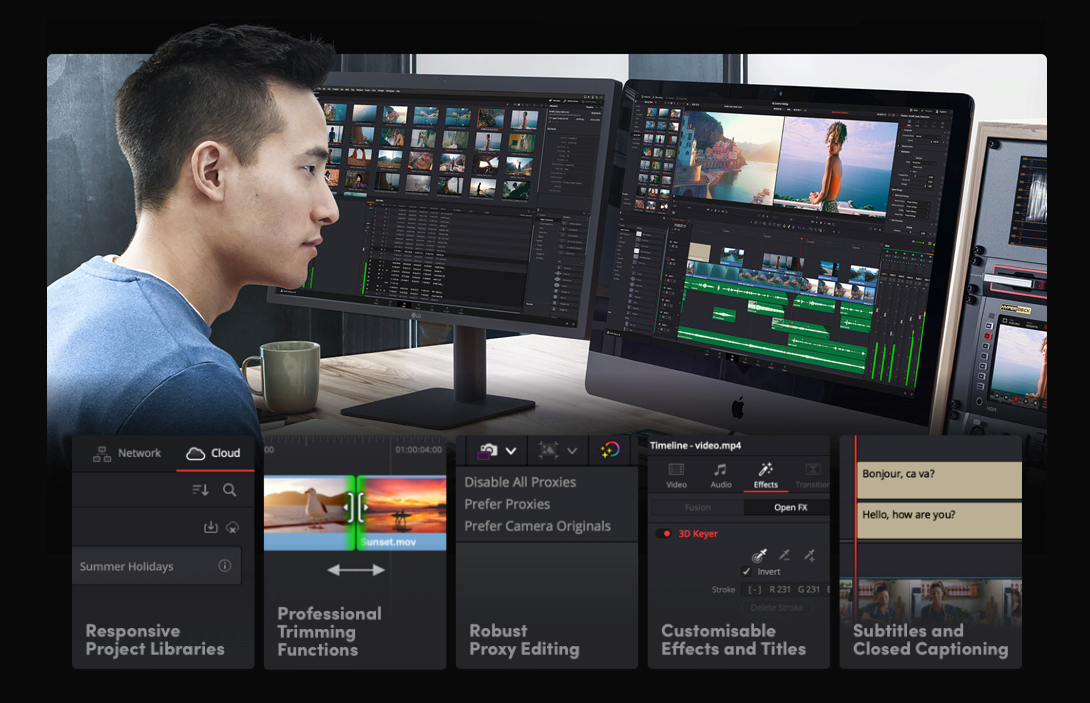Screen dimensions: 1090x703
Task: Toggle the 3D Keyer enable switch
Action: tap(663, 534)
